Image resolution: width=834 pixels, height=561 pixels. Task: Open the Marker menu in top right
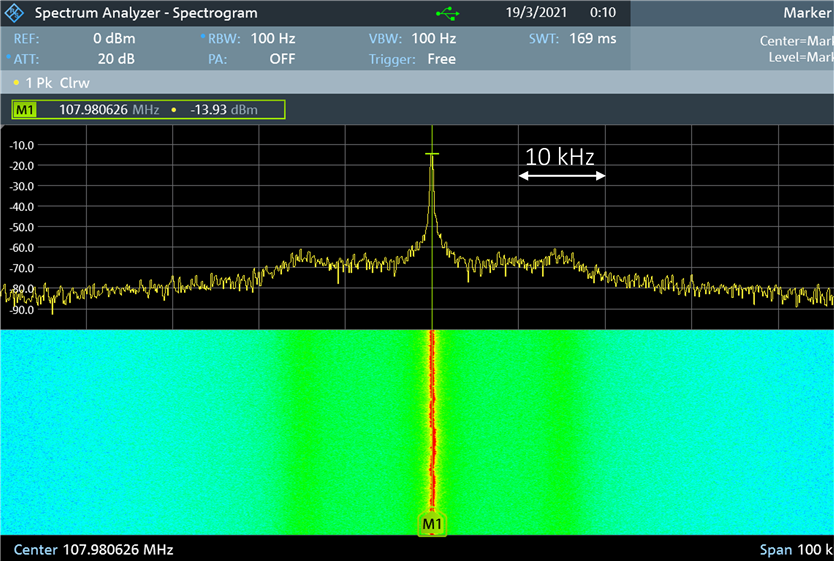click(x=806, y=13)
